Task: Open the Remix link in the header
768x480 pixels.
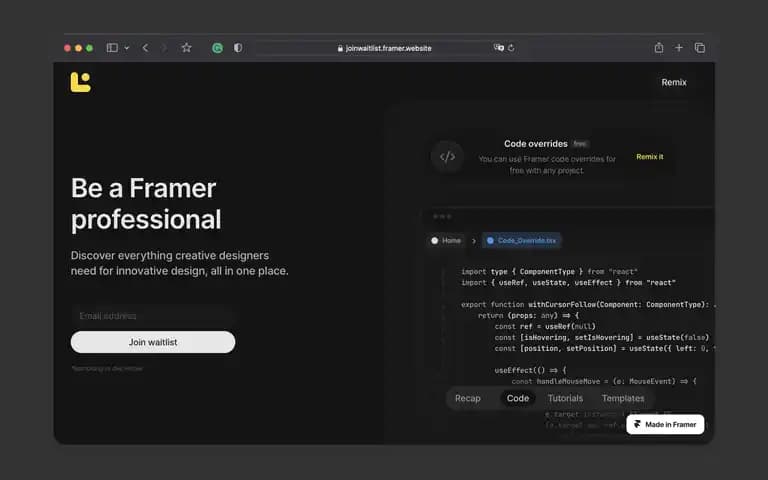Action: pos(674,82)
